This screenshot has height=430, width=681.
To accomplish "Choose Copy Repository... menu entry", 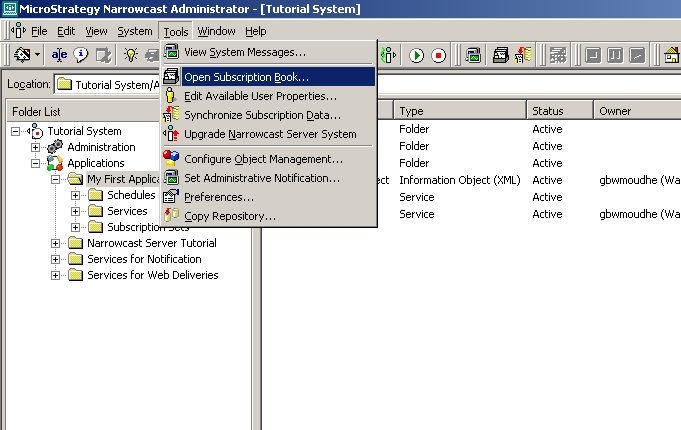I will pyautogui.click(x=230, y=216).
